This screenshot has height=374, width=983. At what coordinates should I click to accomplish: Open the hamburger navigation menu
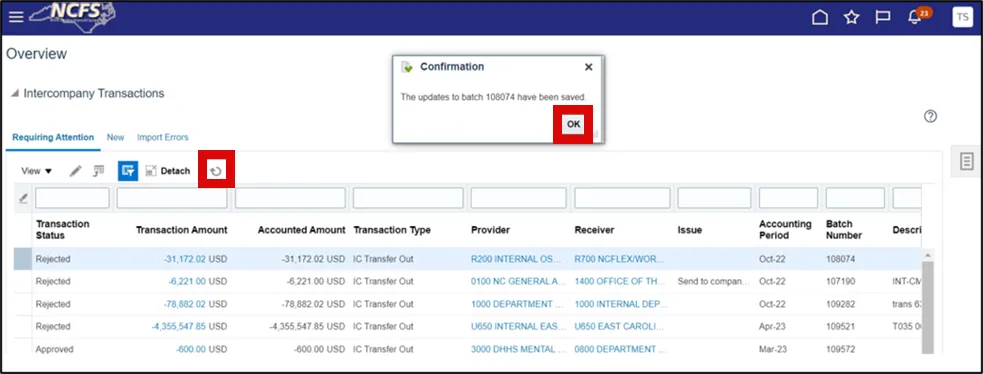(x=16, y=17)
